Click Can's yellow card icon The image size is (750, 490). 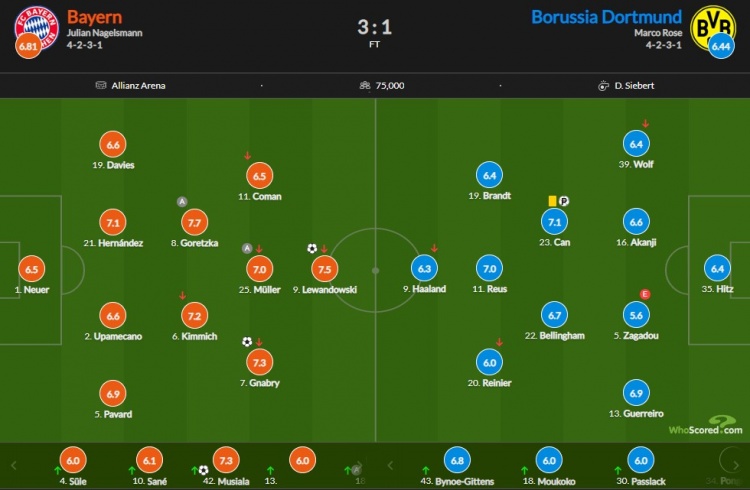click(x=552, y=201)
